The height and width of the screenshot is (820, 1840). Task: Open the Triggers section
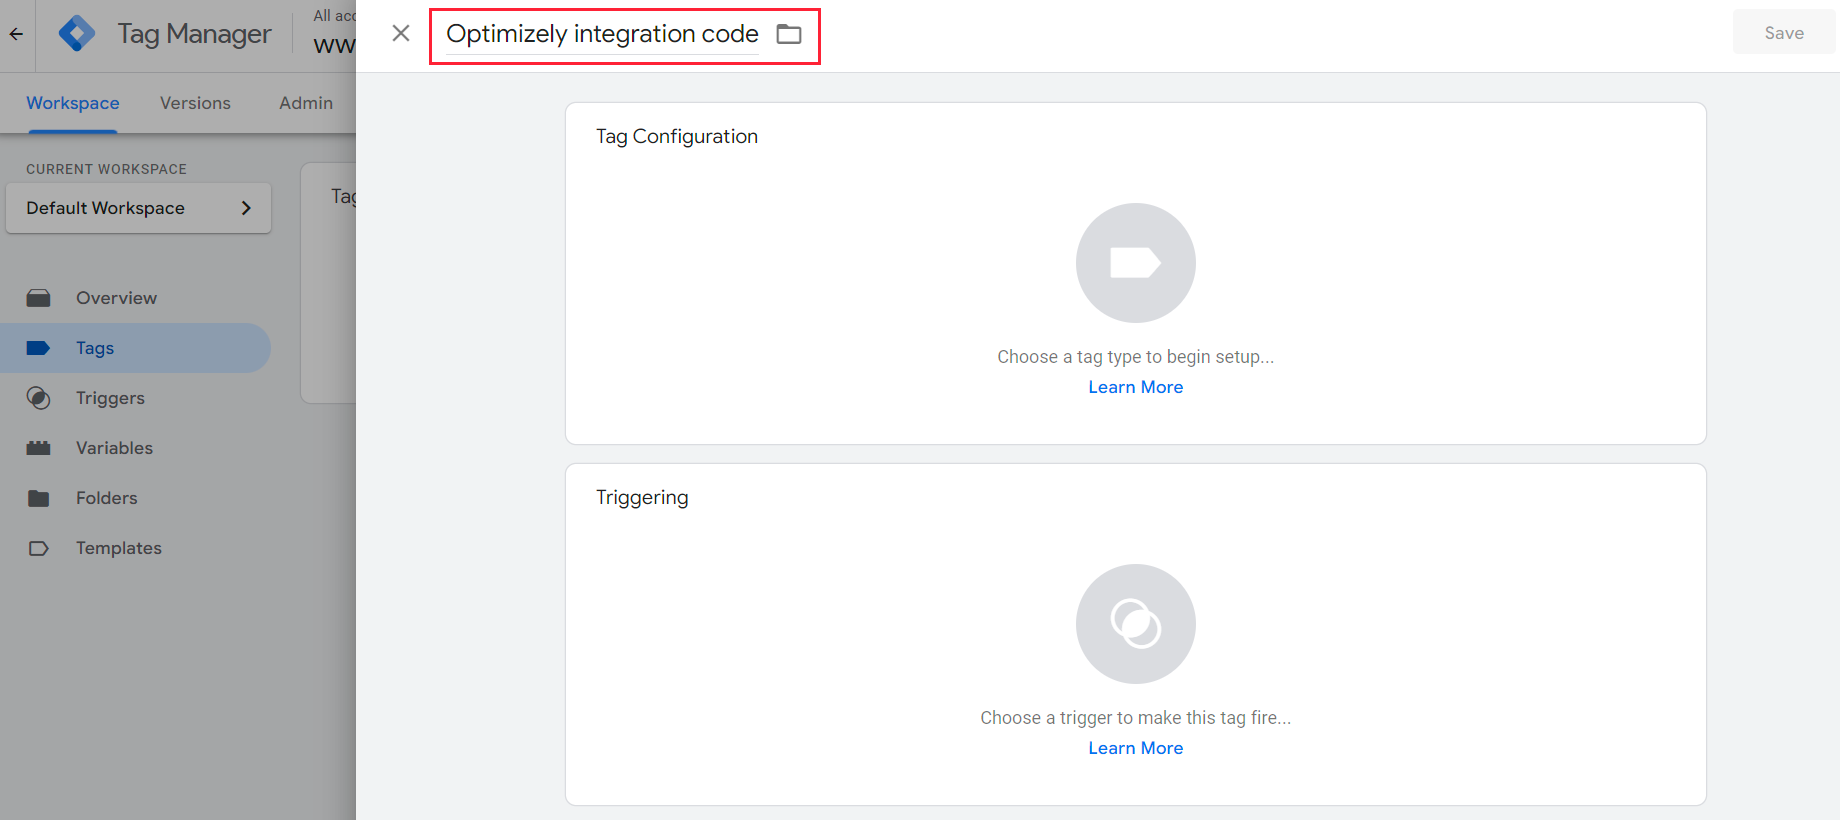point(110,398)
